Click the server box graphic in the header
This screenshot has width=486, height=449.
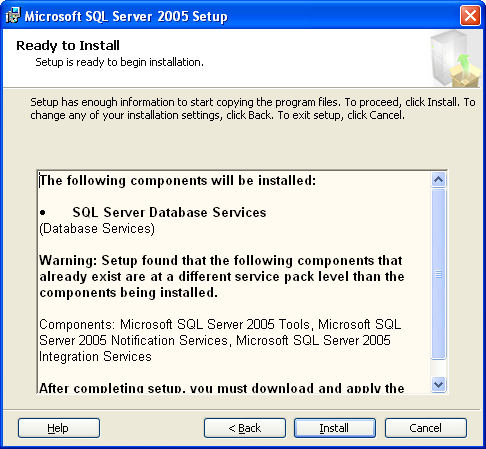click(455, 59)
